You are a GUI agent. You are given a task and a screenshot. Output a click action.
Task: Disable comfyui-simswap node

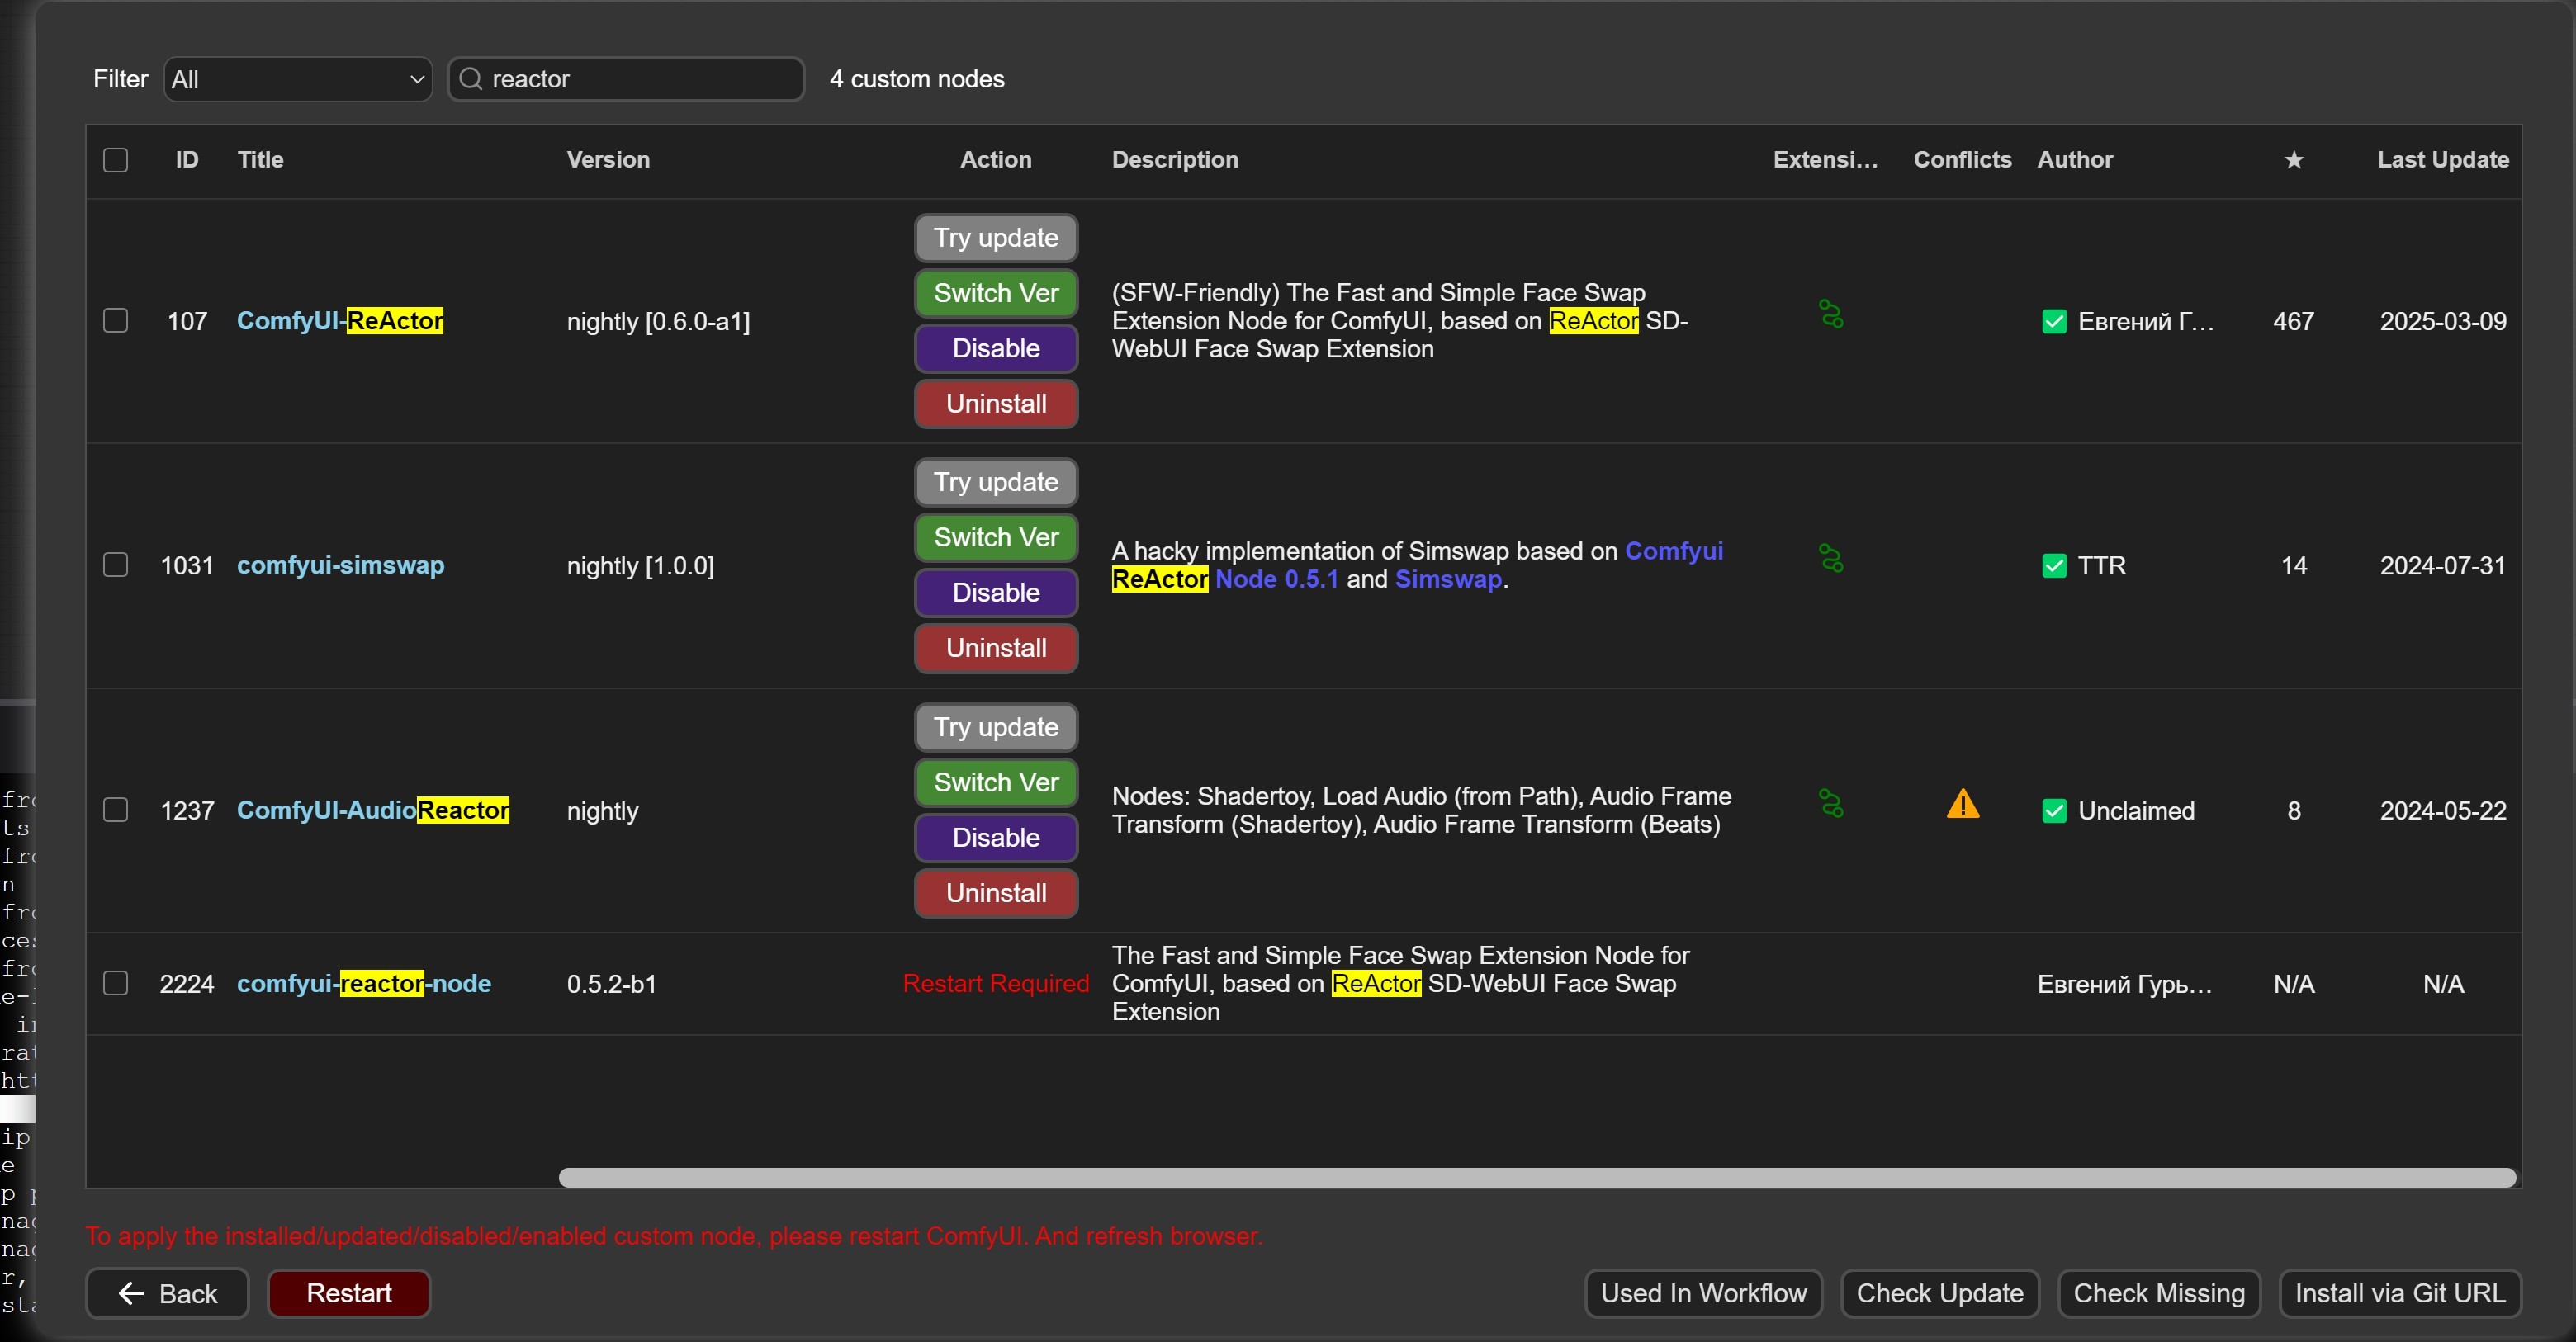(x=996, y=593)
